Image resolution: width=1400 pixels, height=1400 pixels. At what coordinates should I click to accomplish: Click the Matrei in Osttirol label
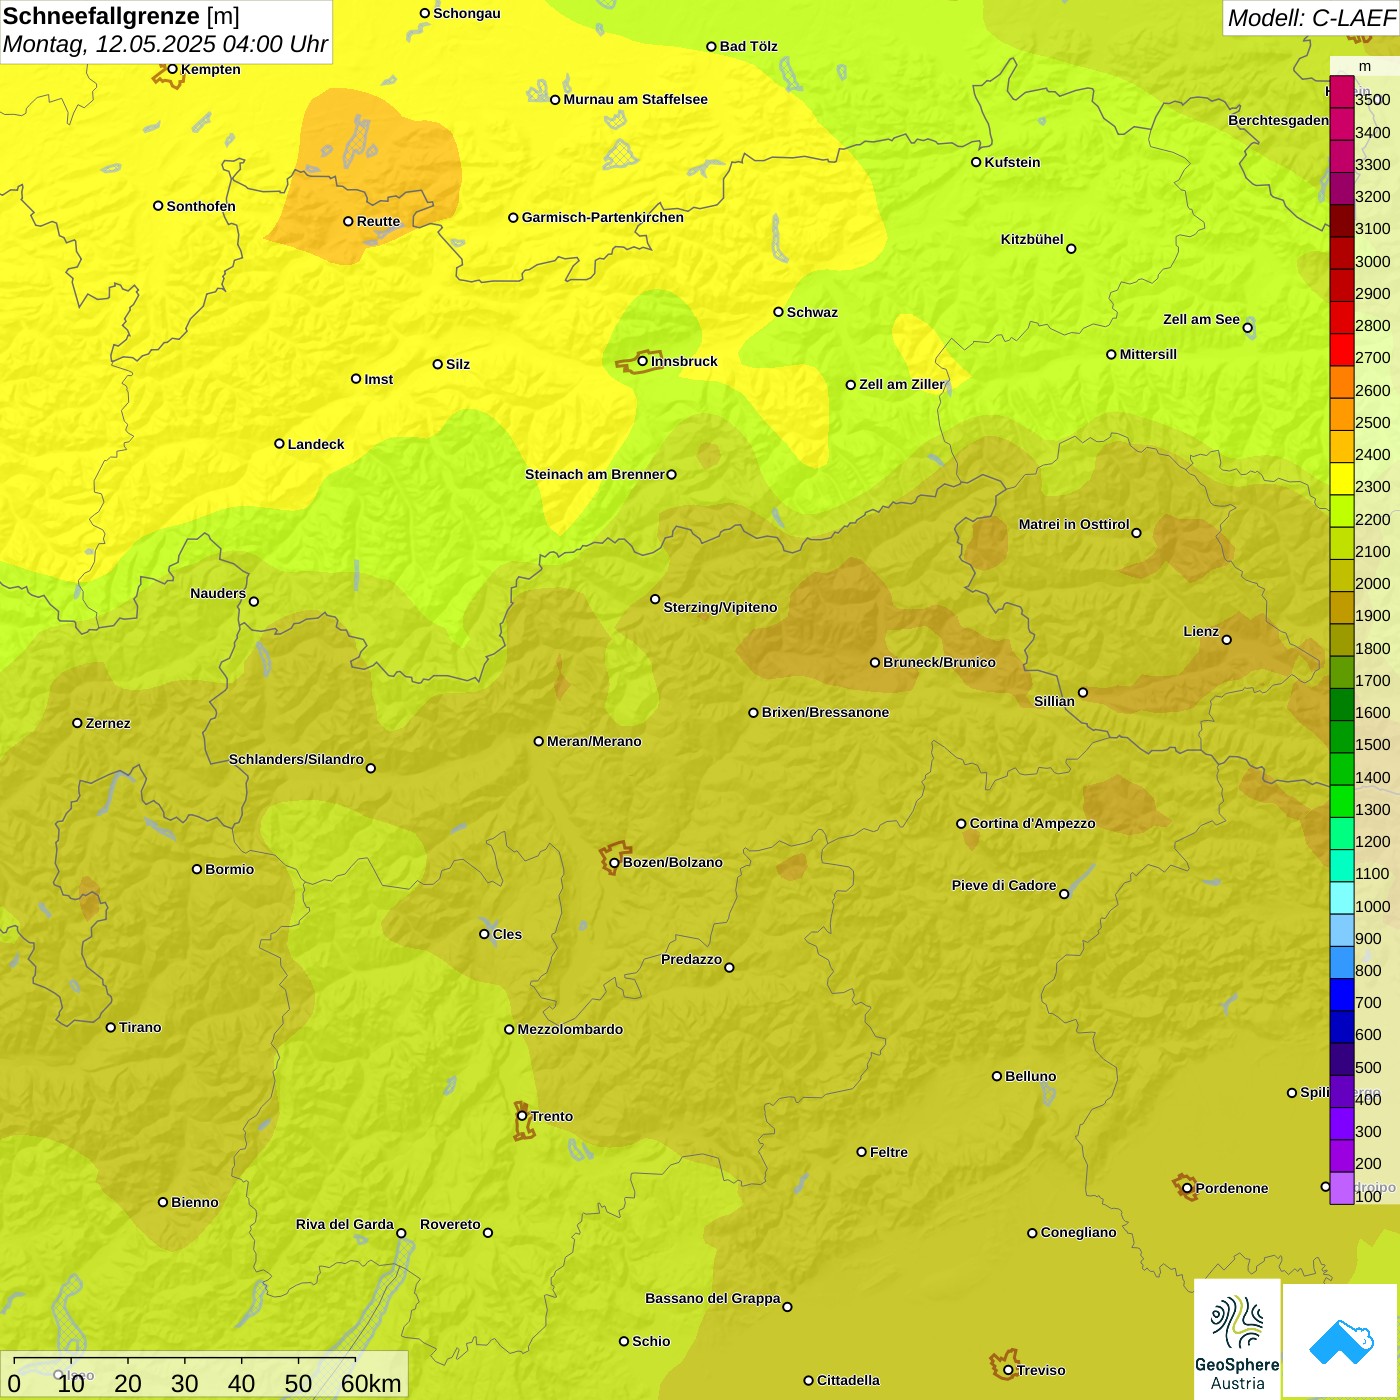(x=1074, y=524)
